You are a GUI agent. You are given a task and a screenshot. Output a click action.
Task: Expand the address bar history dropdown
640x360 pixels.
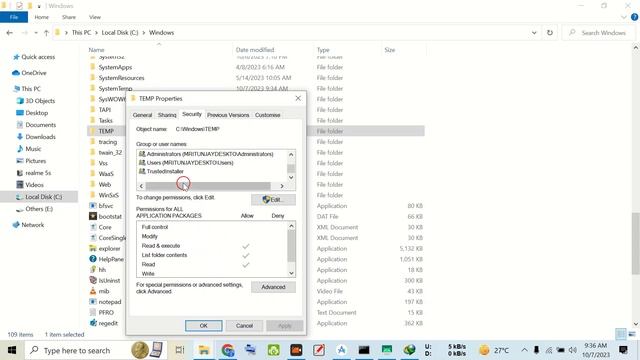[534, 33]
